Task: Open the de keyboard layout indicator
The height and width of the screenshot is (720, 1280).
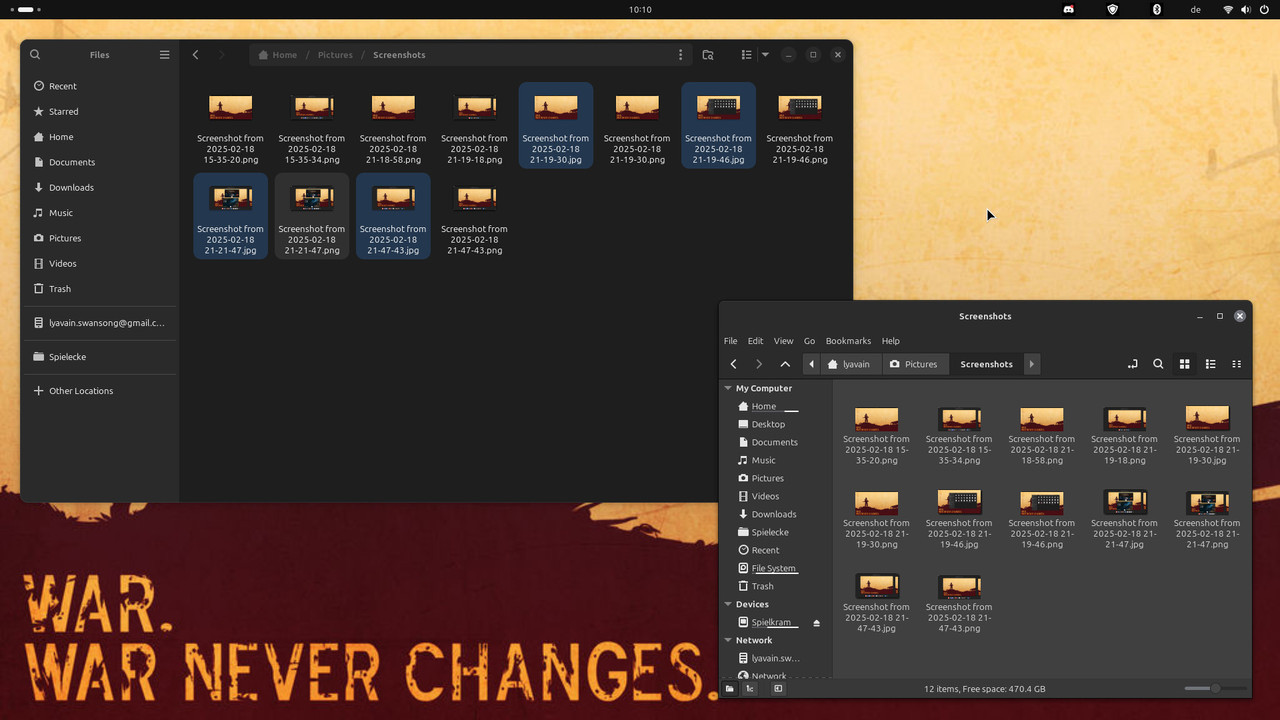Action: point(1196,9)
